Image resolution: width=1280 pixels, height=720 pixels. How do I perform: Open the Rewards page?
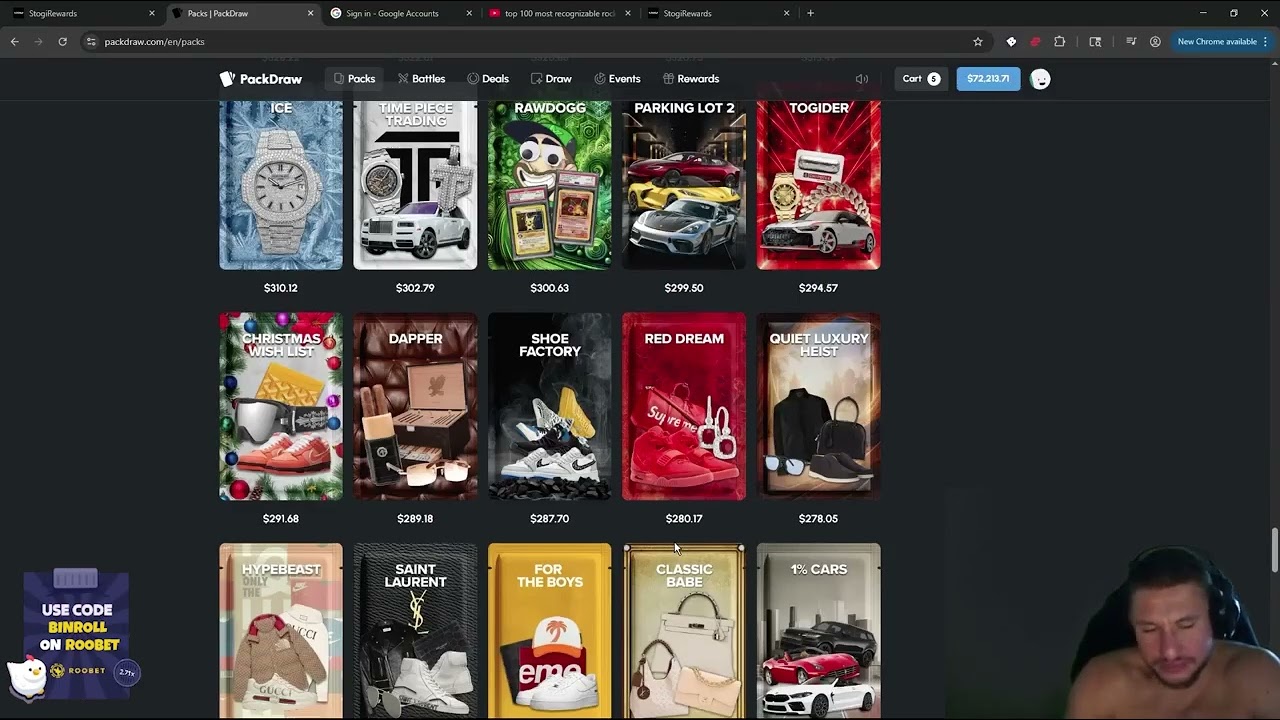tap(691, 79)
